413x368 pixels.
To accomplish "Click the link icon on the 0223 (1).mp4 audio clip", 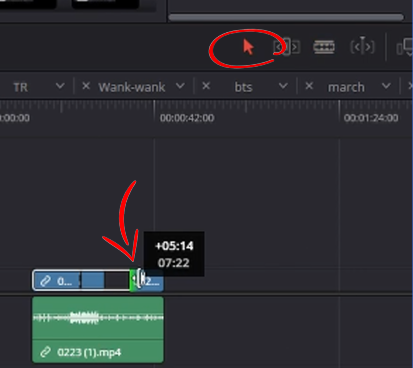I will tap(45, 352).
